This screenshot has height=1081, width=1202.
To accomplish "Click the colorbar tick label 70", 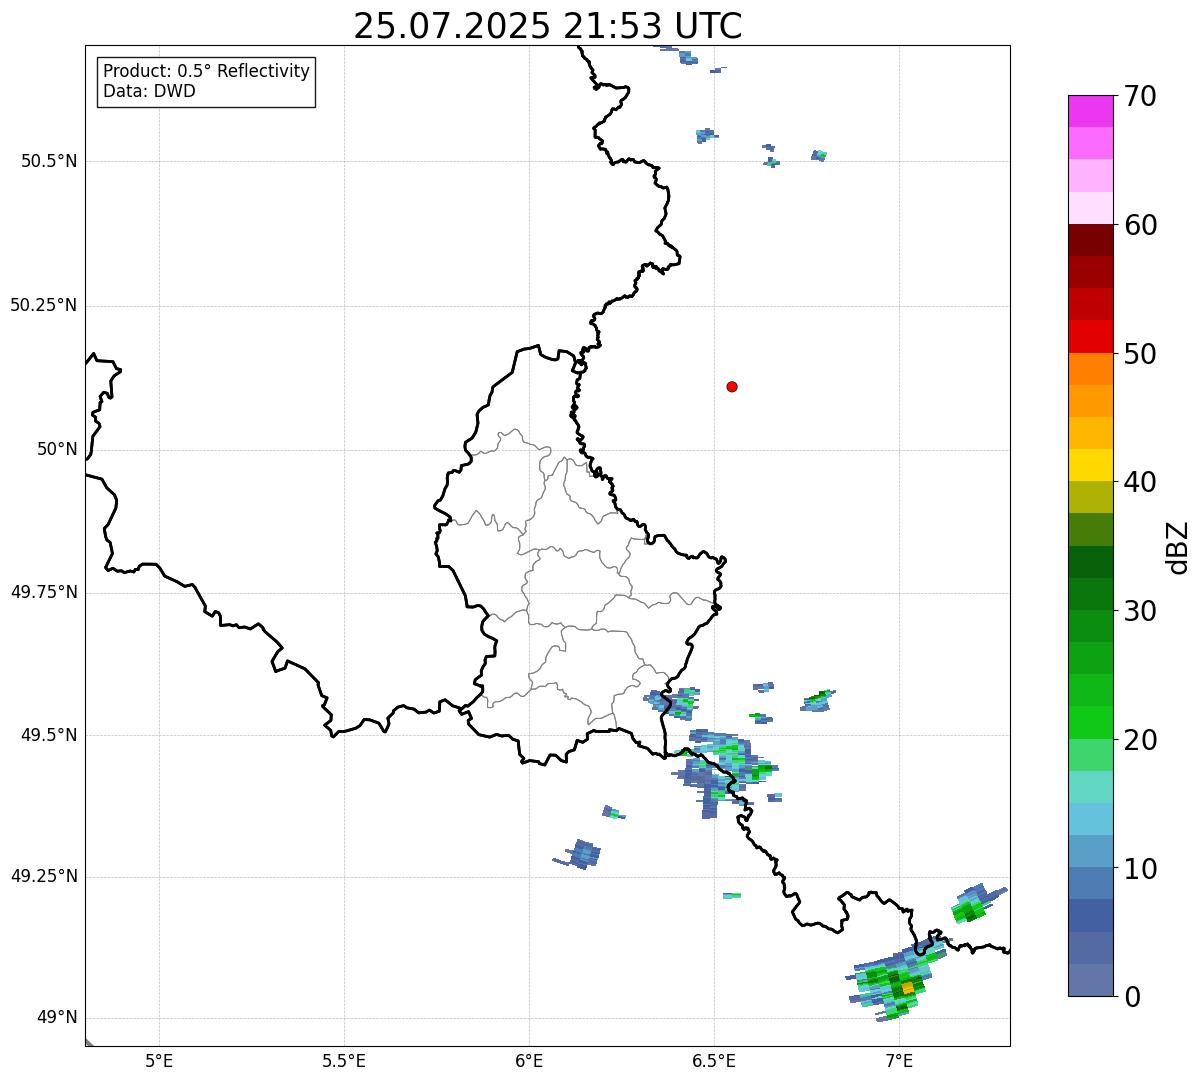I will 1140,96.
